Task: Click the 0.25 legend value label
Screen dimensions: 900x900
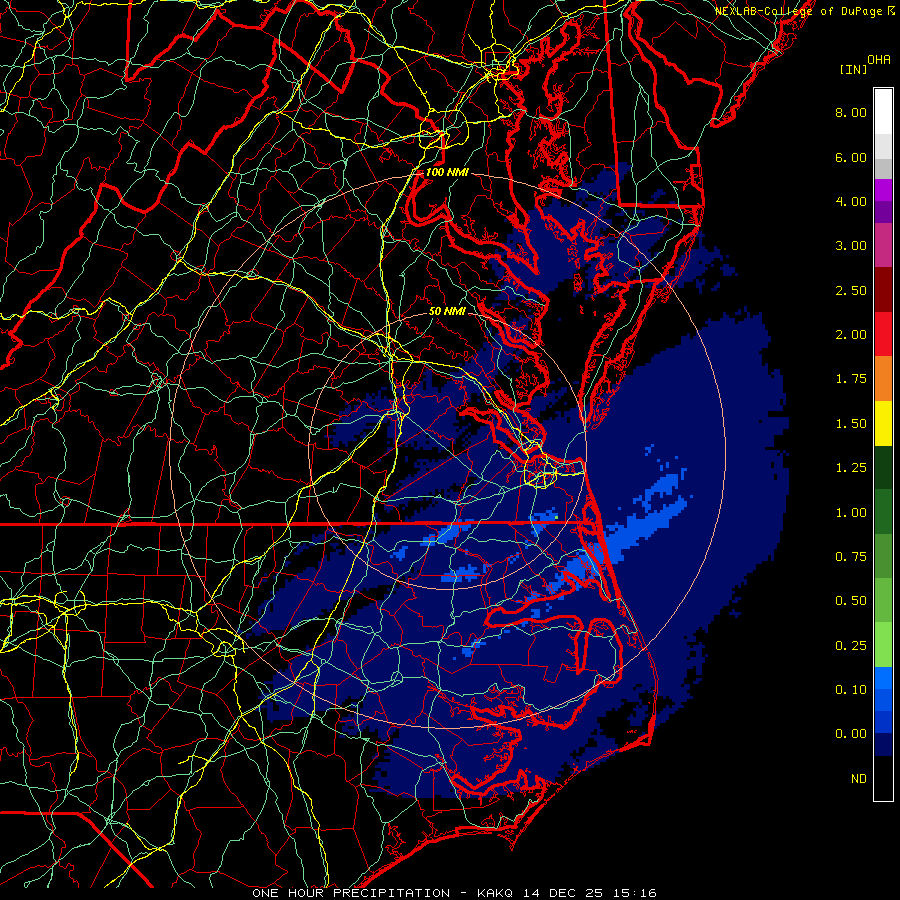Action: [x=851, y=646]
